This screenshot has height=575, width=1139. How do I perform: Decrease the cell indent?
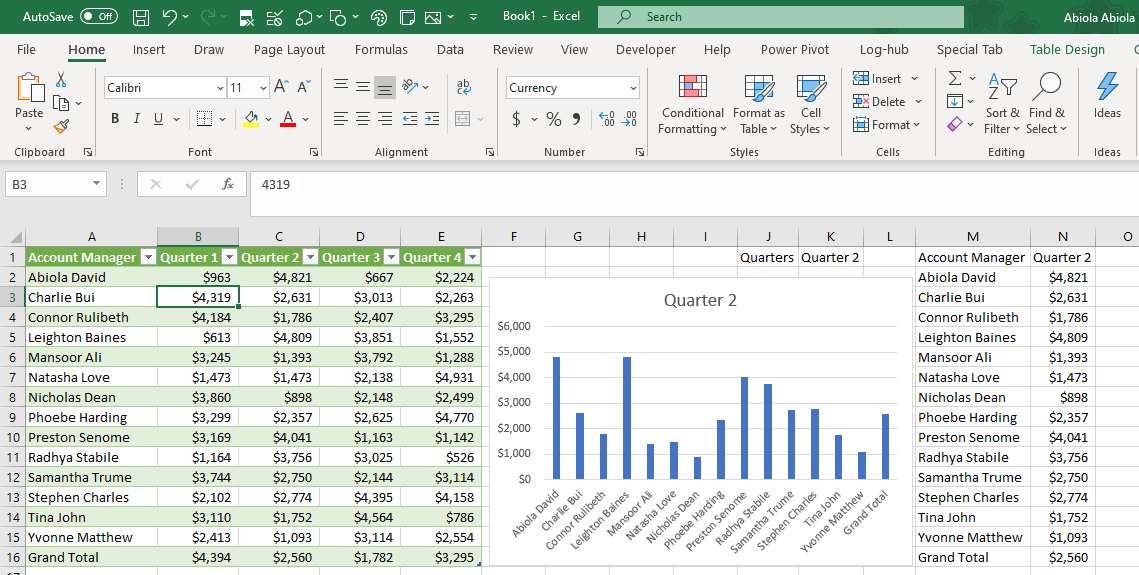[x=409, y=118]
